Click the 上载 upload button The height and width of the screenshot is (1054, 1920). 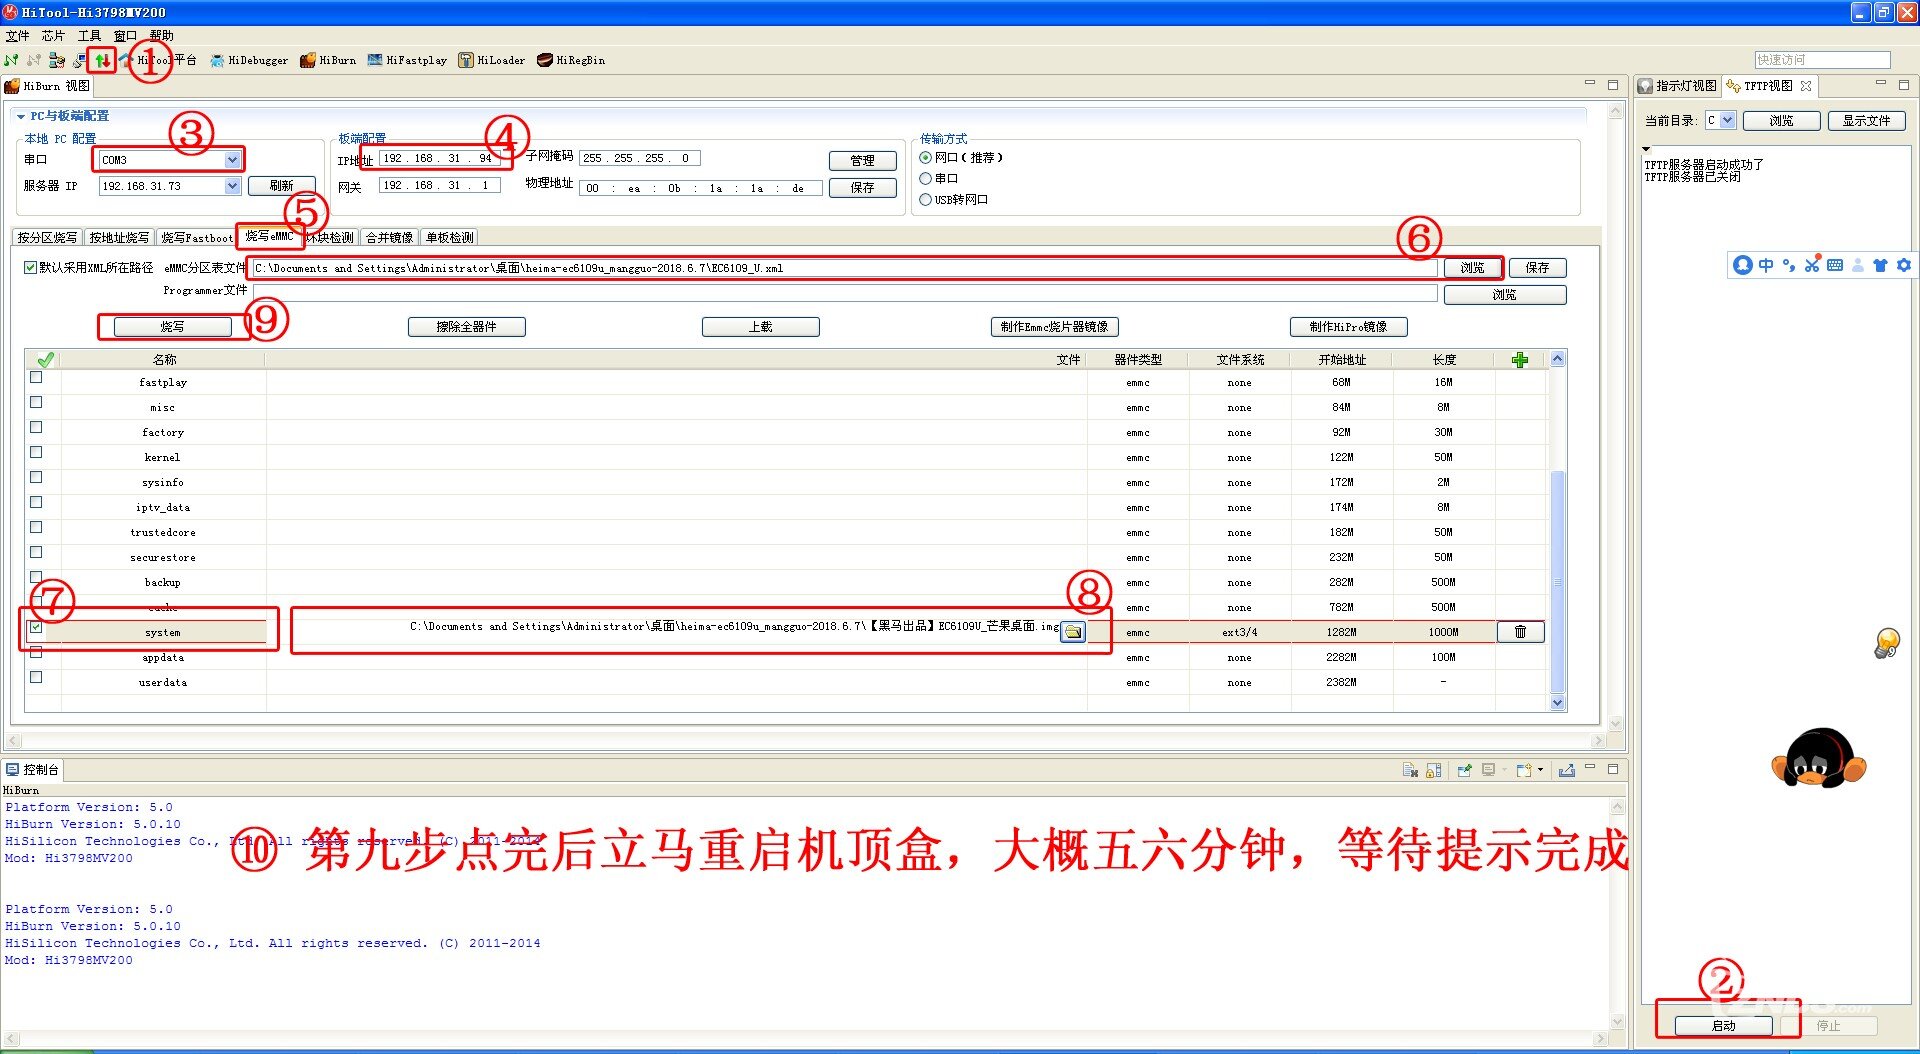pos(761,327)
